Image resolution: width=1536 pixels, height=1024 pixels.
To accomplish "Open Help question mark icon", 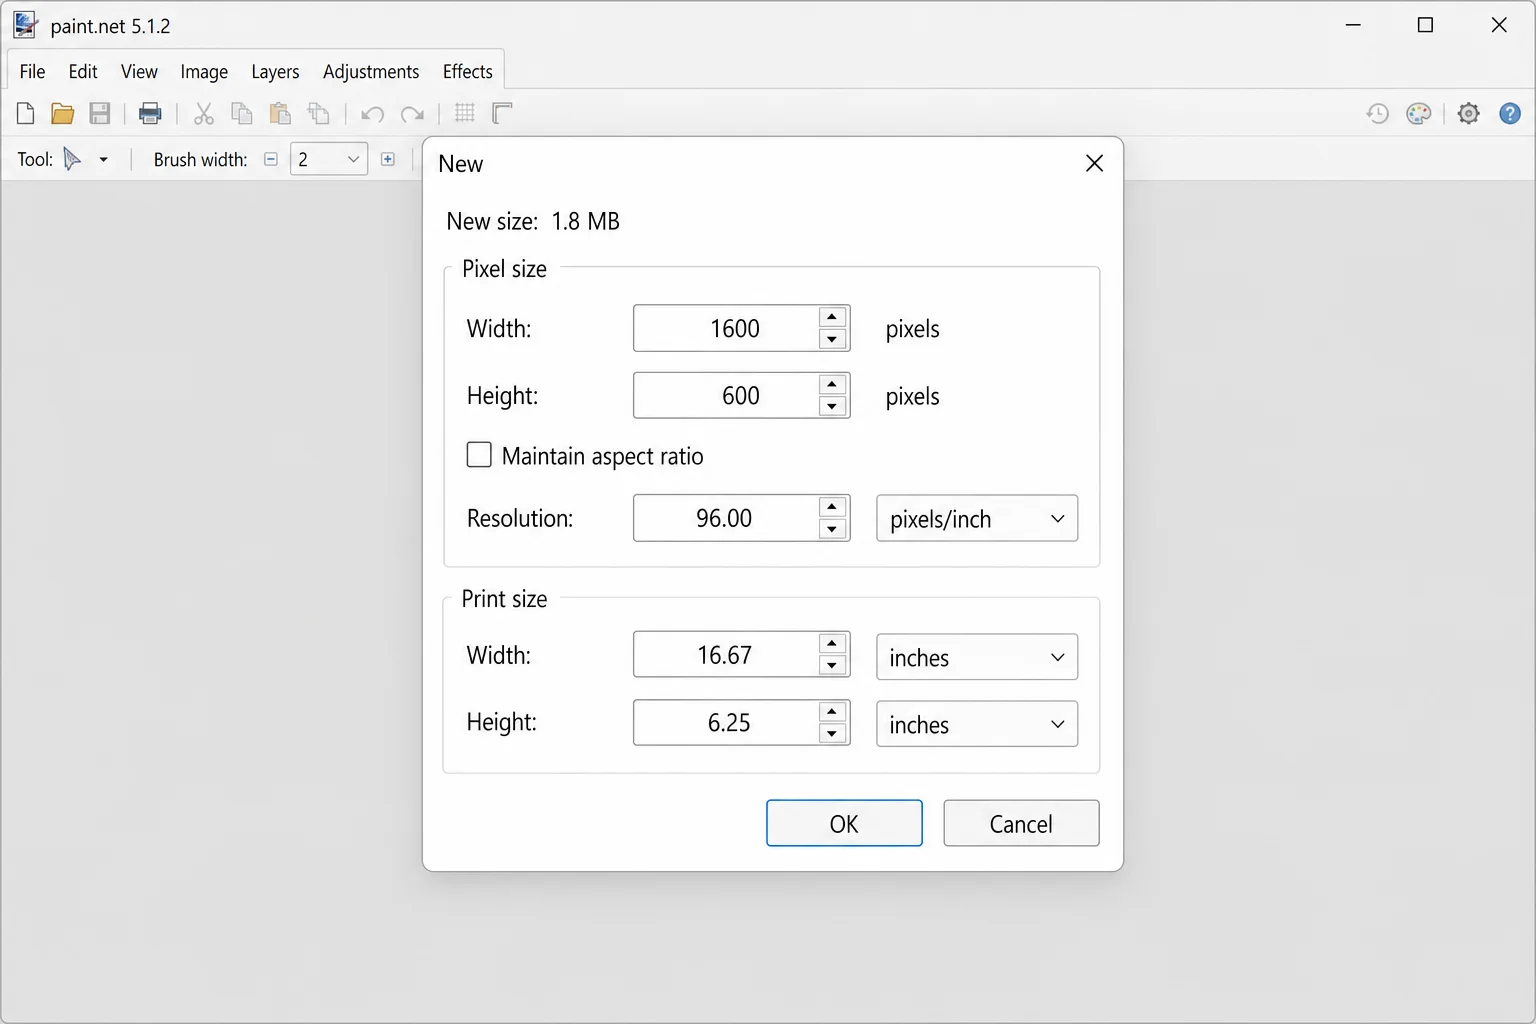I will point(1510,113).
